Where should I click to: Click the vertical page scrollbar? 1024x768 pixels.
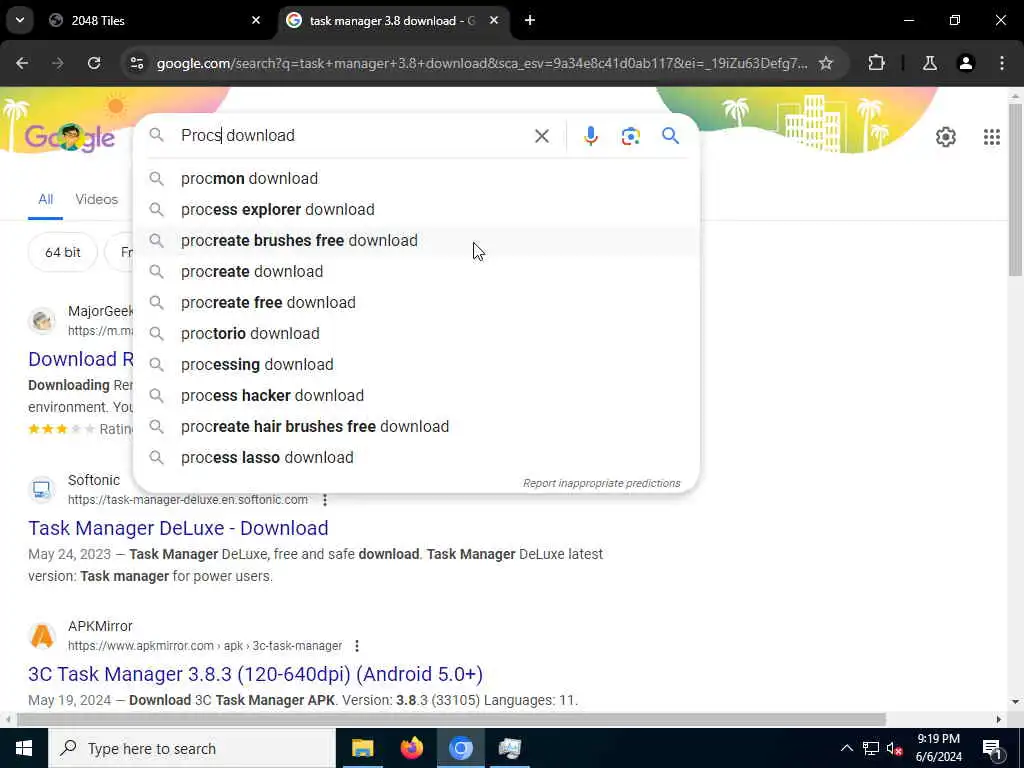pyautogui.click(x=1015, y=189)
